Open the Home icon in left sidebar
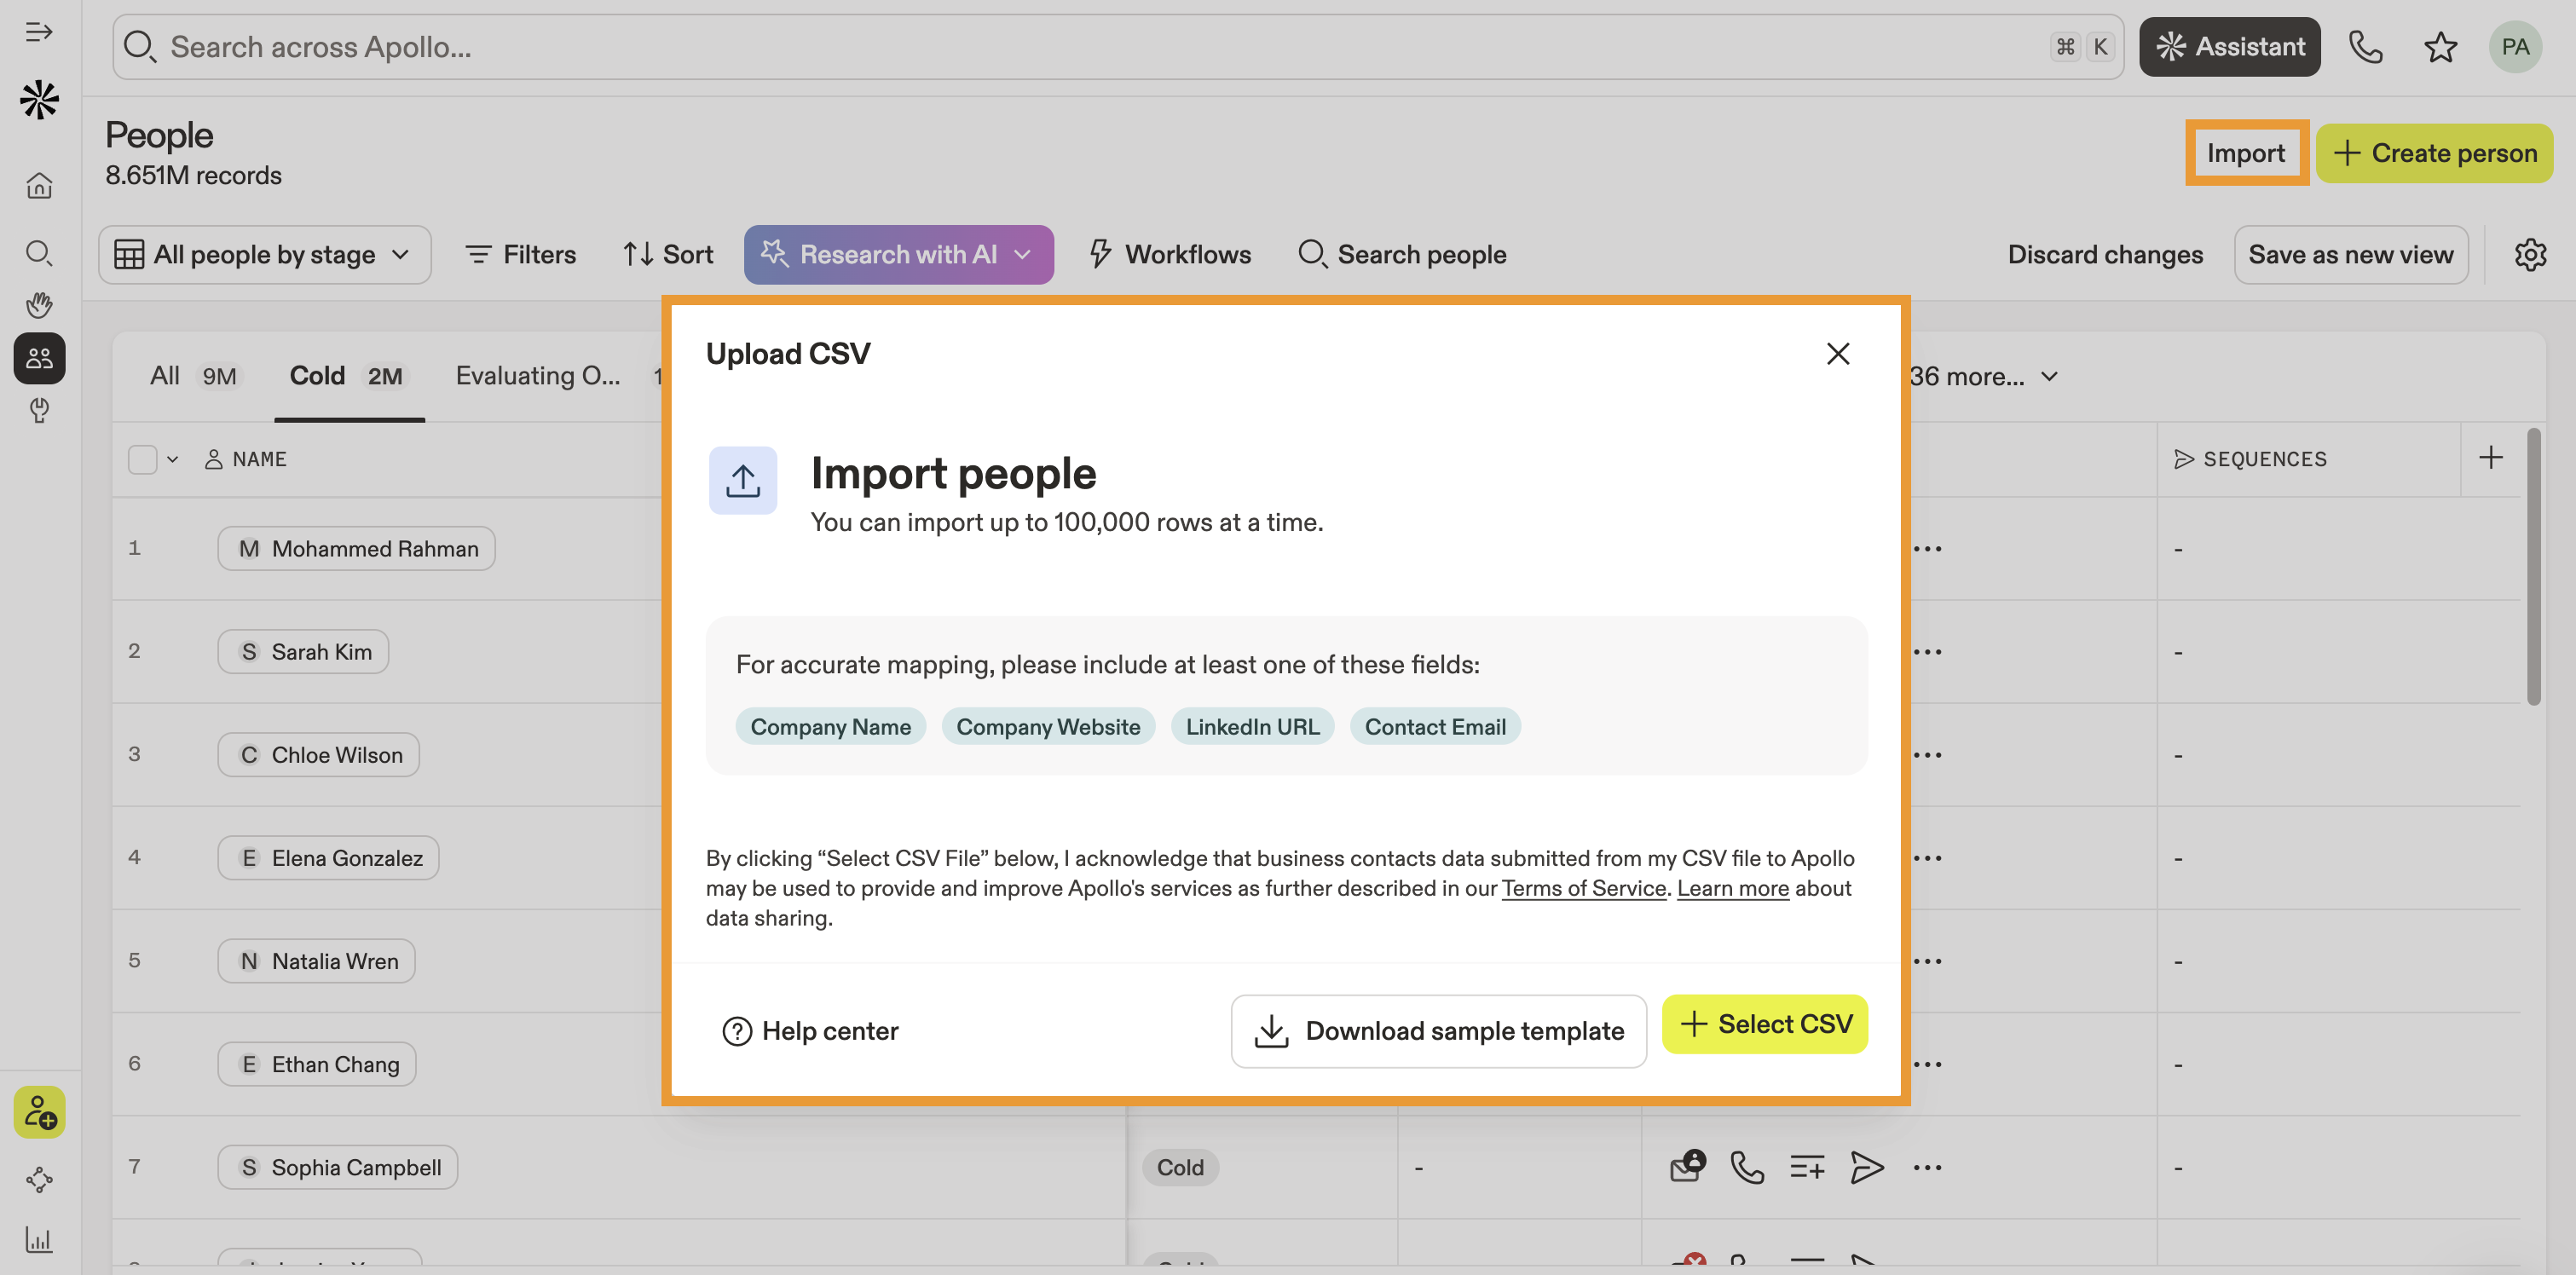 pos(39,186)
